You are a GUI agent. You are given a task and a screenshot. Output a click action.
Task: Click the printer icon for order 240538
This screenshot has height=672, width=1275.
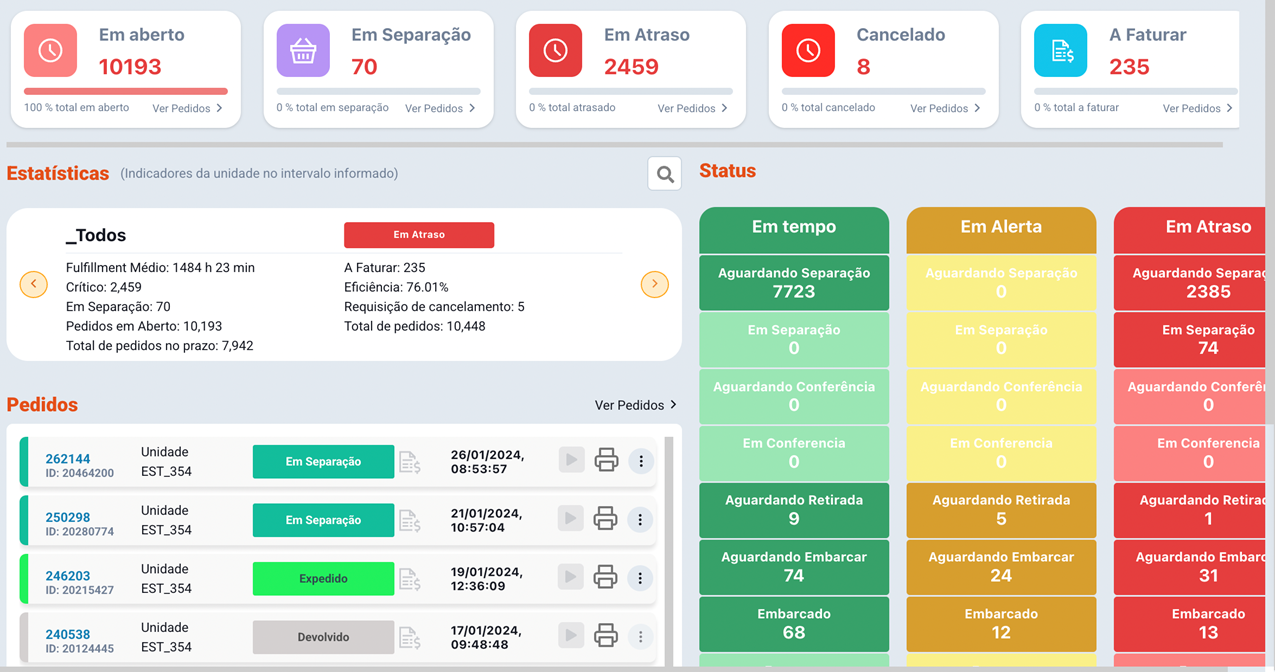tap(606, 636)
